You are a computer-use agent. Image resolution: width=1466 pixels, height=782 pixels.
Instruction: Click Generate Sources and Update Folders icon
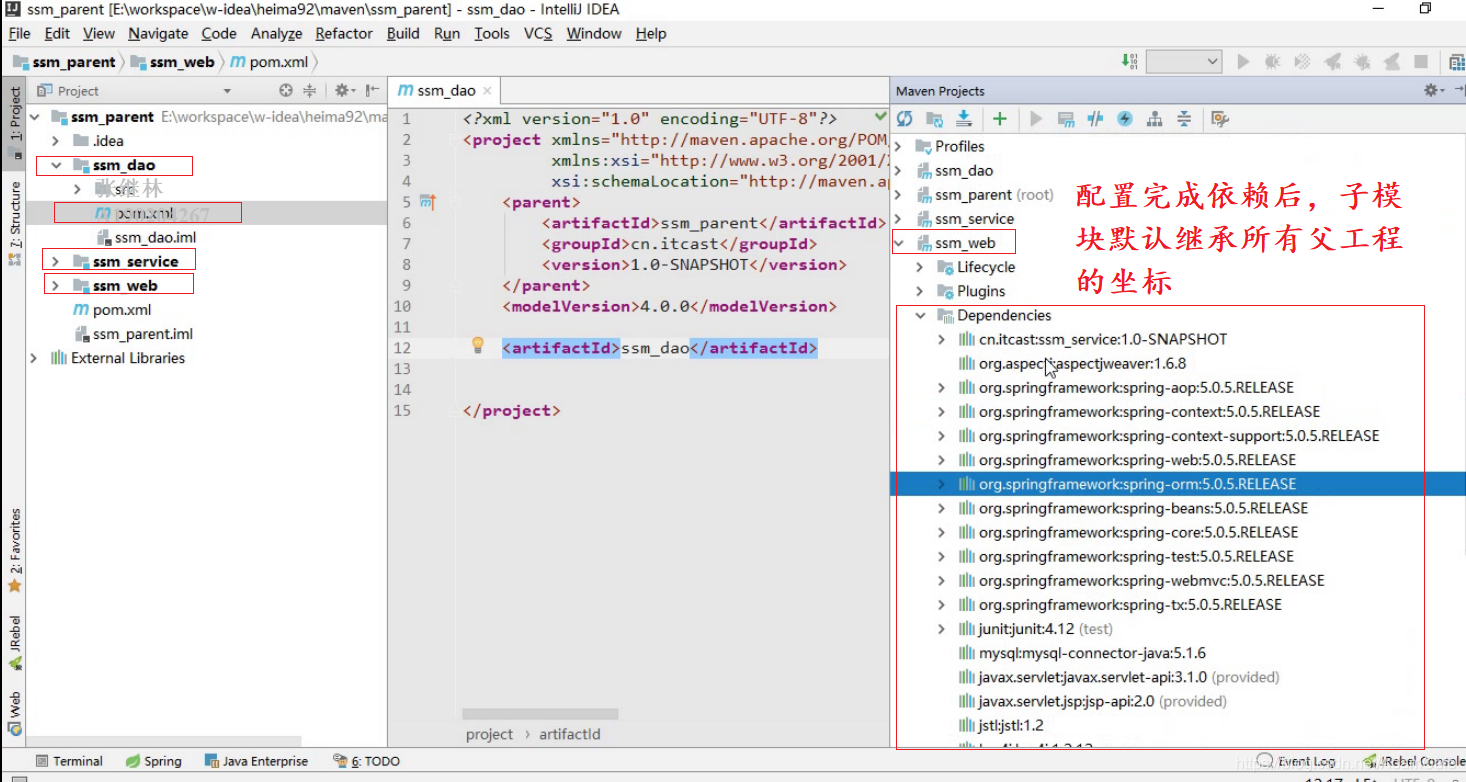(935, 119)
